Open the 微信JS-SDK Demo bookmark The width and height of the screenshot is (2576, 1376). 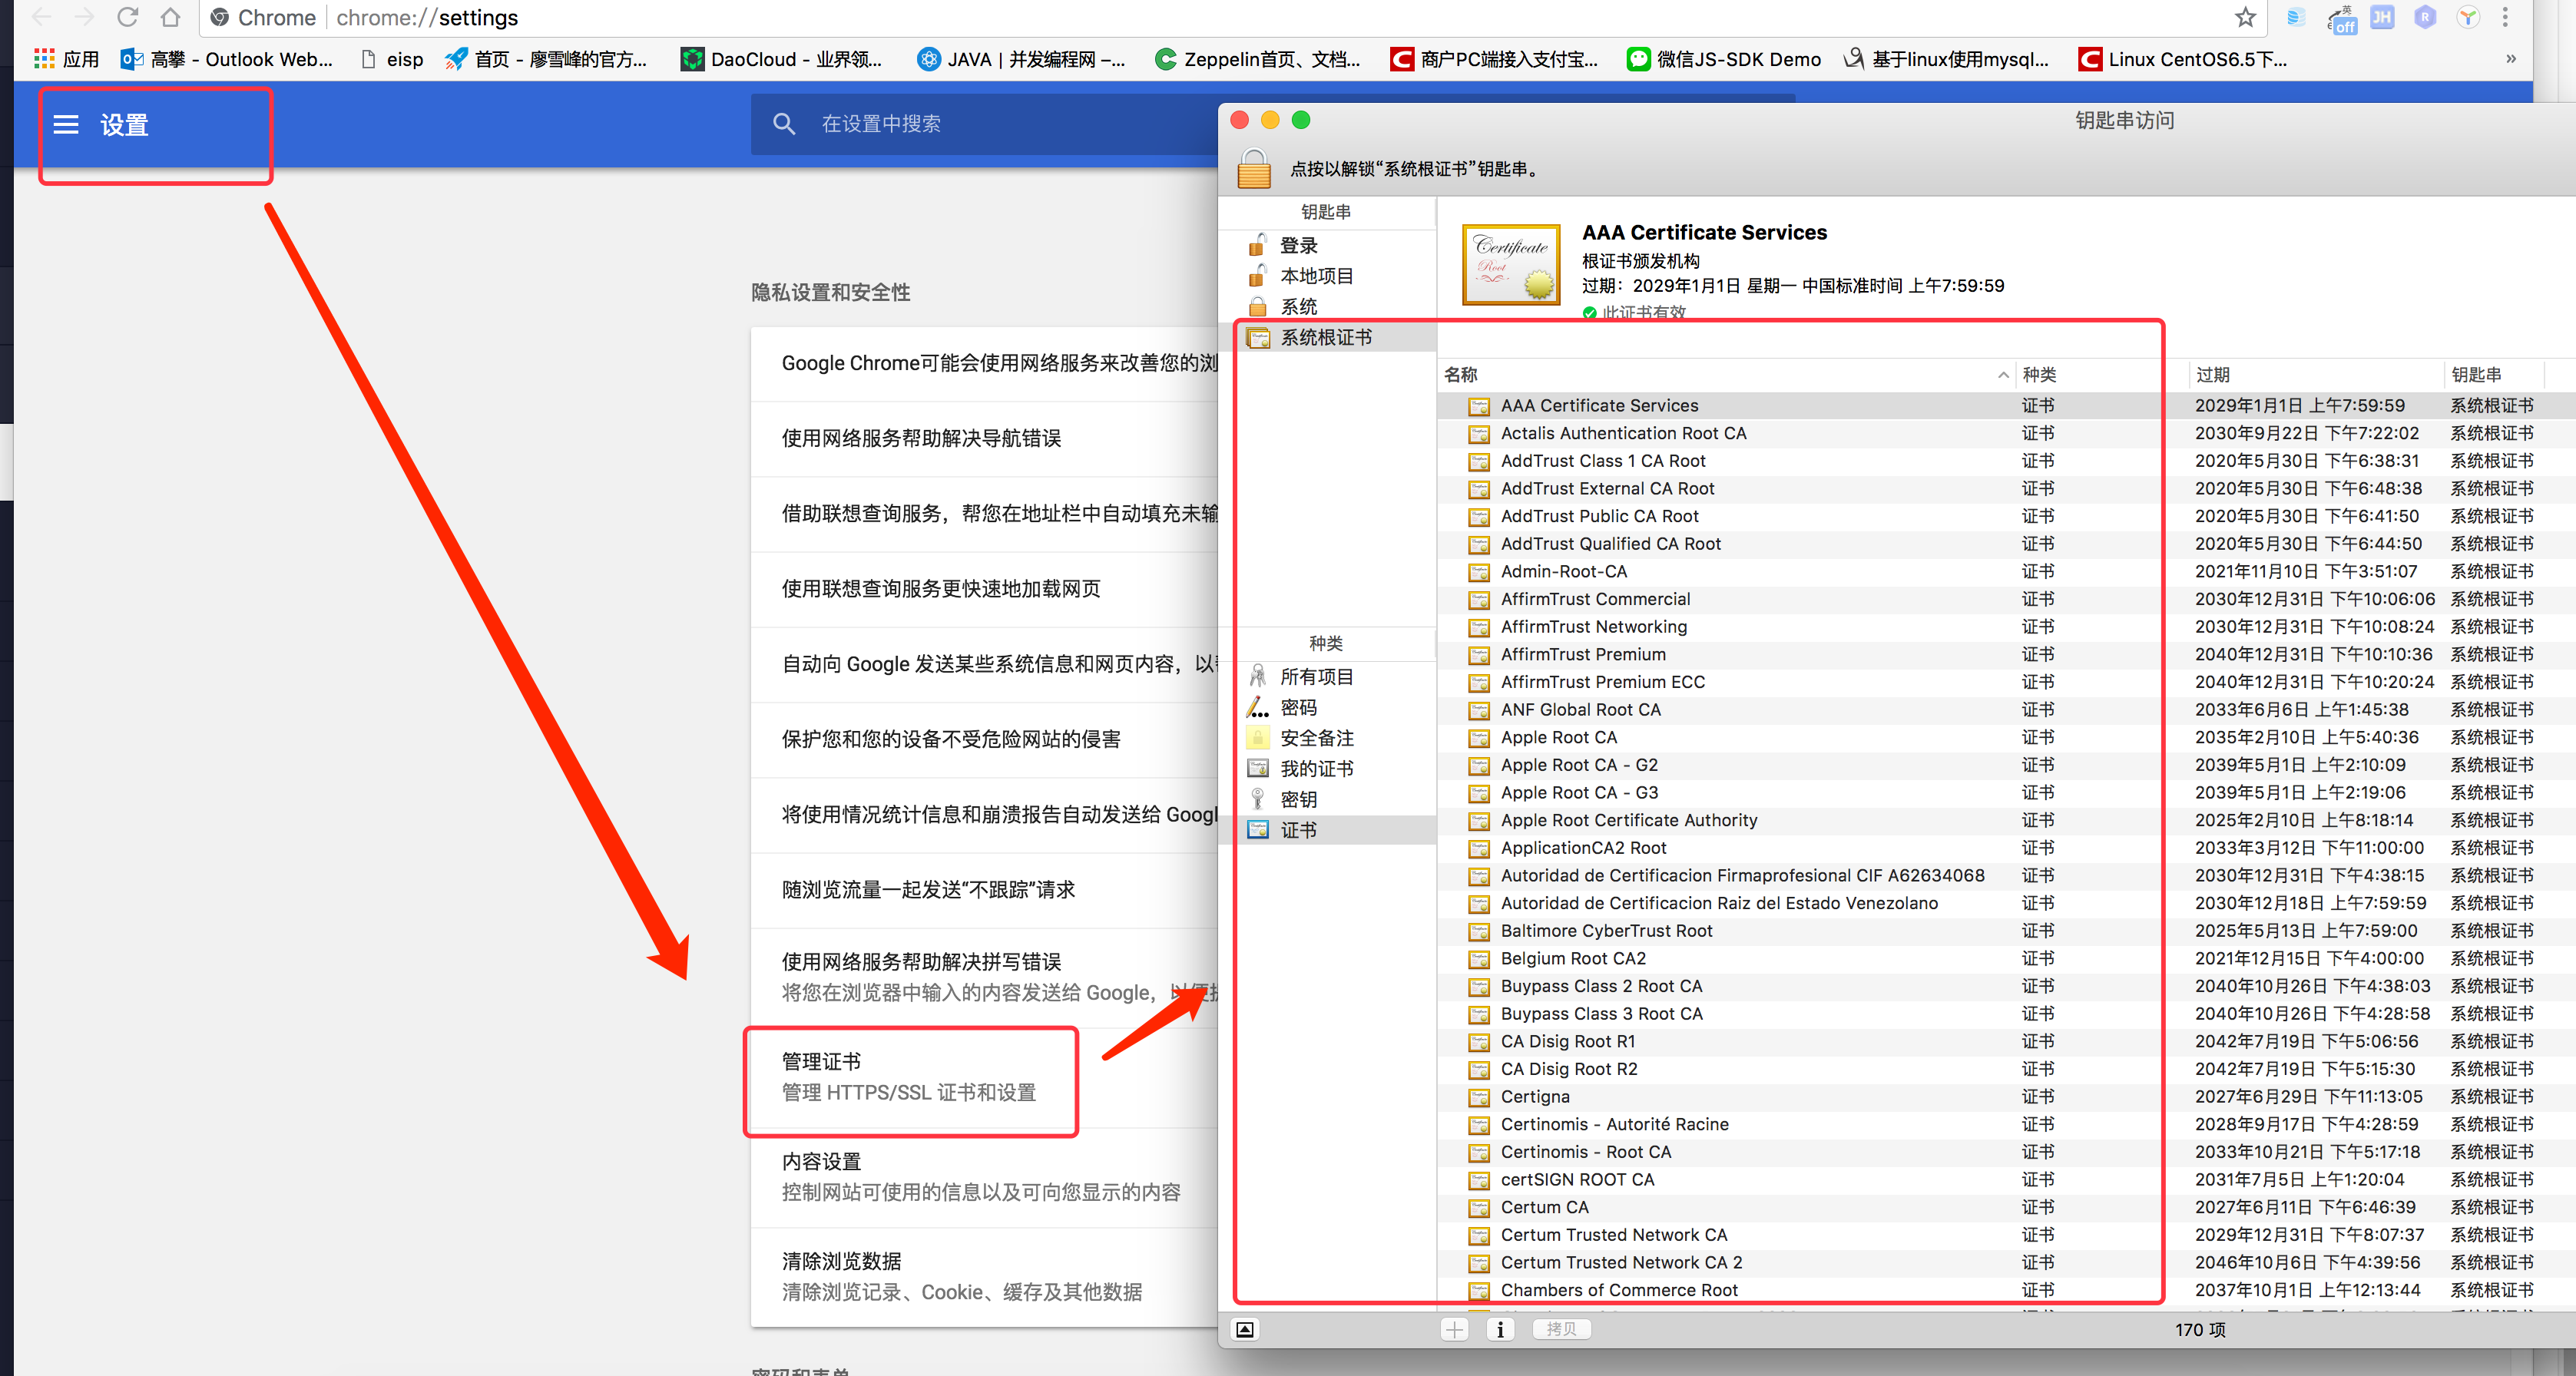coord(1724,59)
